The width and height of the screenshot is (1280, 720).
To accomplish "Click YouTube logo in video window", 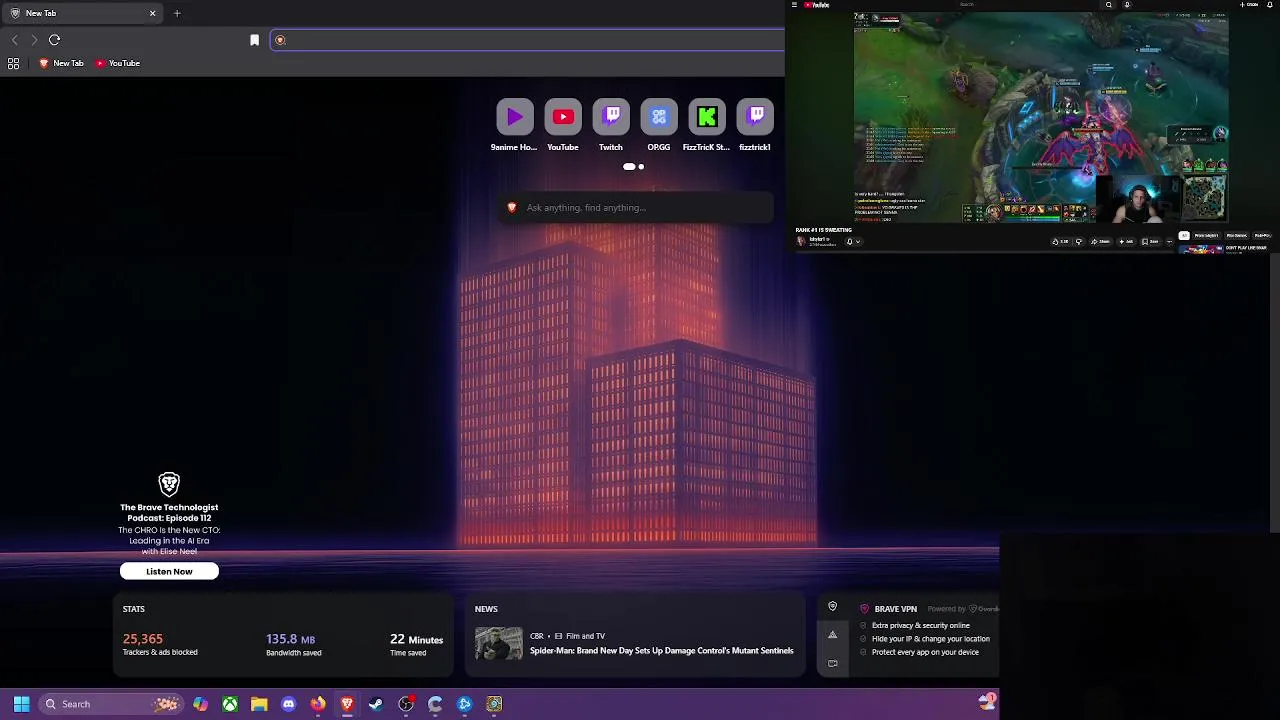I will 816,5.
